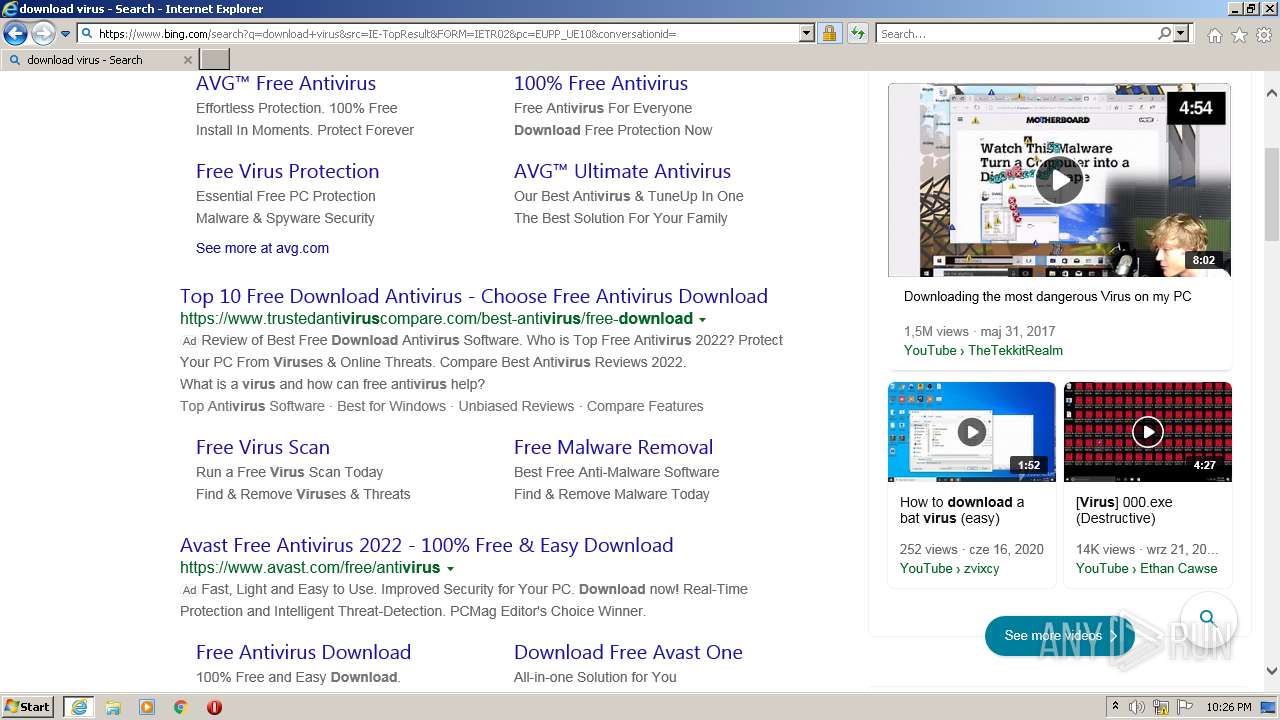Click the Refresh page icon
The width and height of the screenshot is (1280, 720).
(x=857, y=34)
